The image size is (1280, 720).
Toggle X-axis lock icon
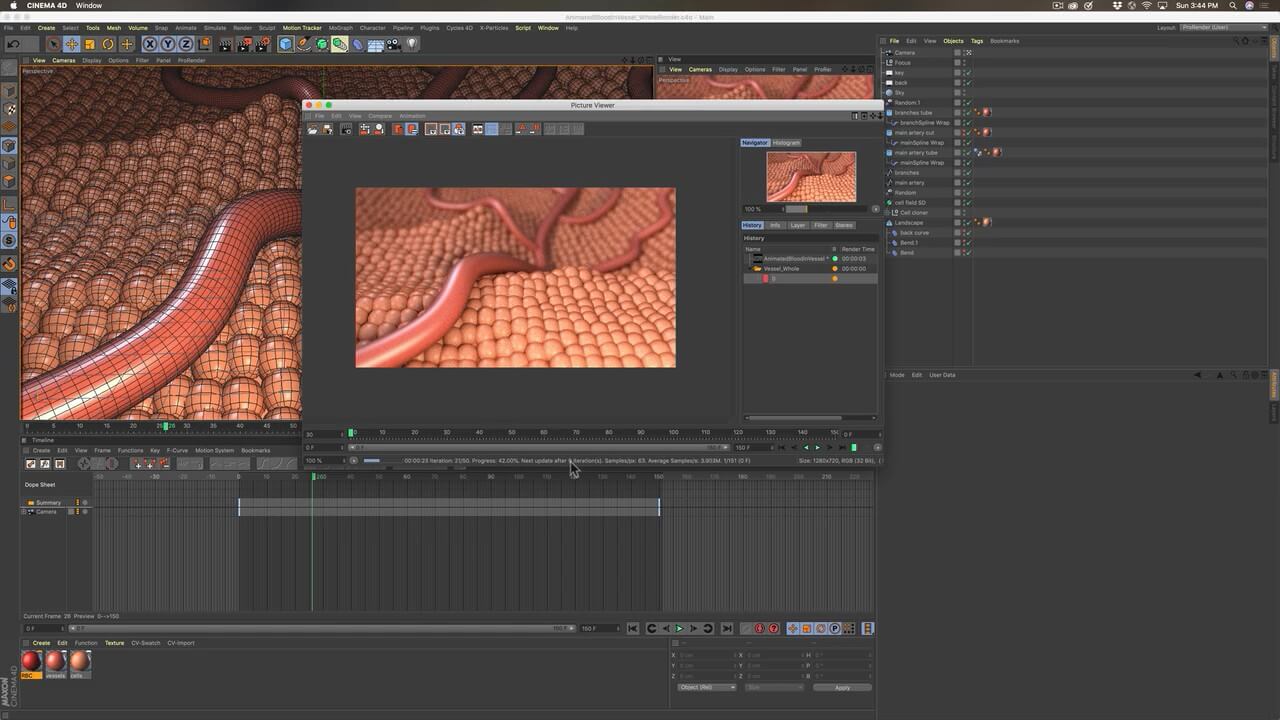150,44
